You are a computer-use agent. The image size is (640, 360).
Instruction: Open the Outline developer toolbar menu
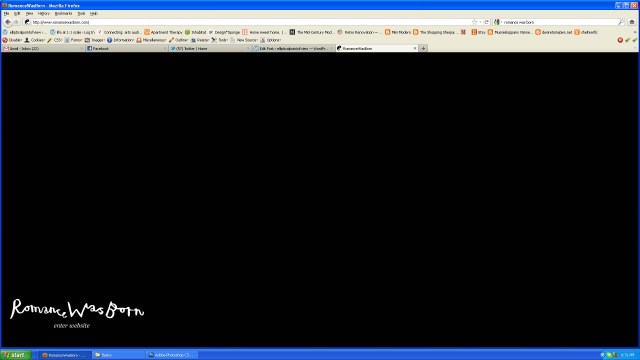(179, 40)
